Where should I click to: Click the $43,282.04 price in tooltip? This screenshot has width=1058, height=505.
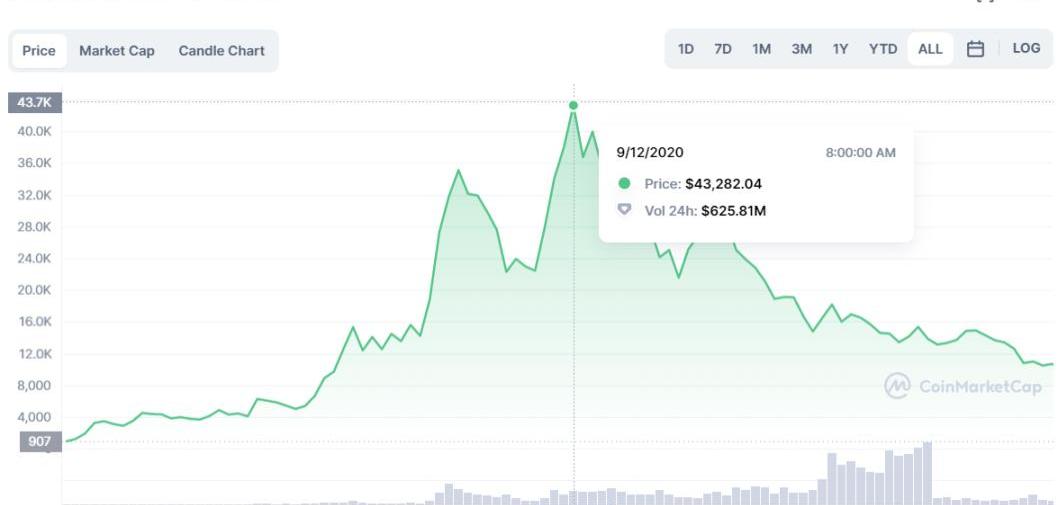coord(723,184)
